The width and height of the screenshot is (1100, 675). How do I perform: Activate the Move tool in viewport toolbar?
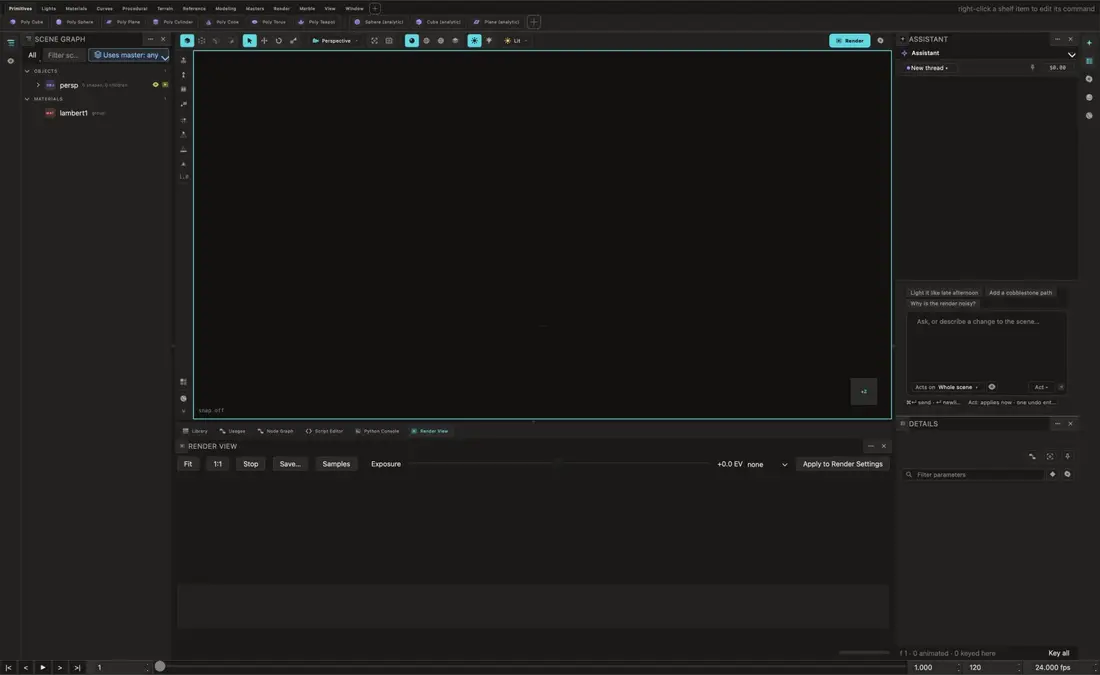pyautogui.click(x=264, y=41)
